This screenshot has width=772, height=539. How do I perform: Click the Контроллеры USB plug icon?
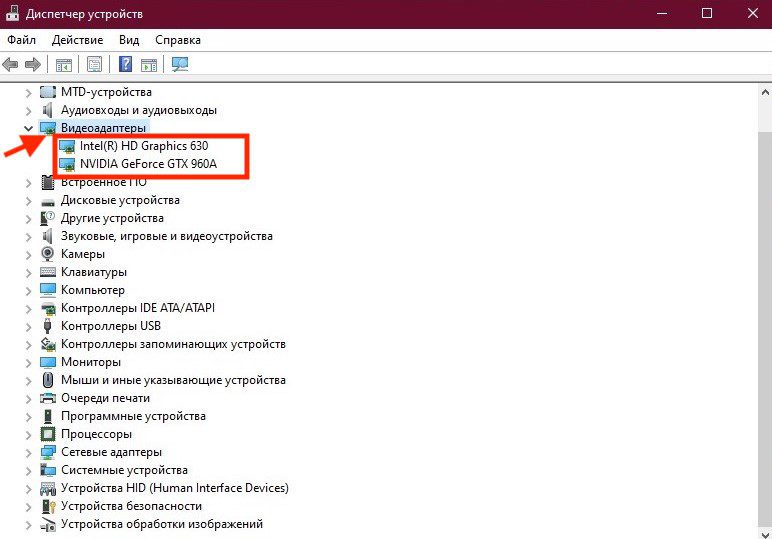tap(48, 326)
